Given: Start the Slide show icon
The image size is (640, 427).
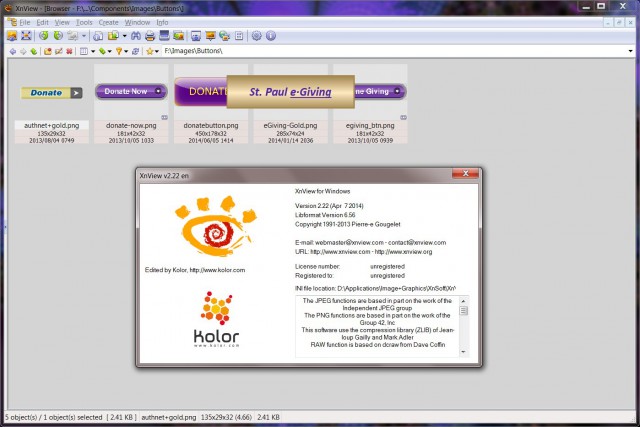Looking at the screenshot, I should pos(210,36).
